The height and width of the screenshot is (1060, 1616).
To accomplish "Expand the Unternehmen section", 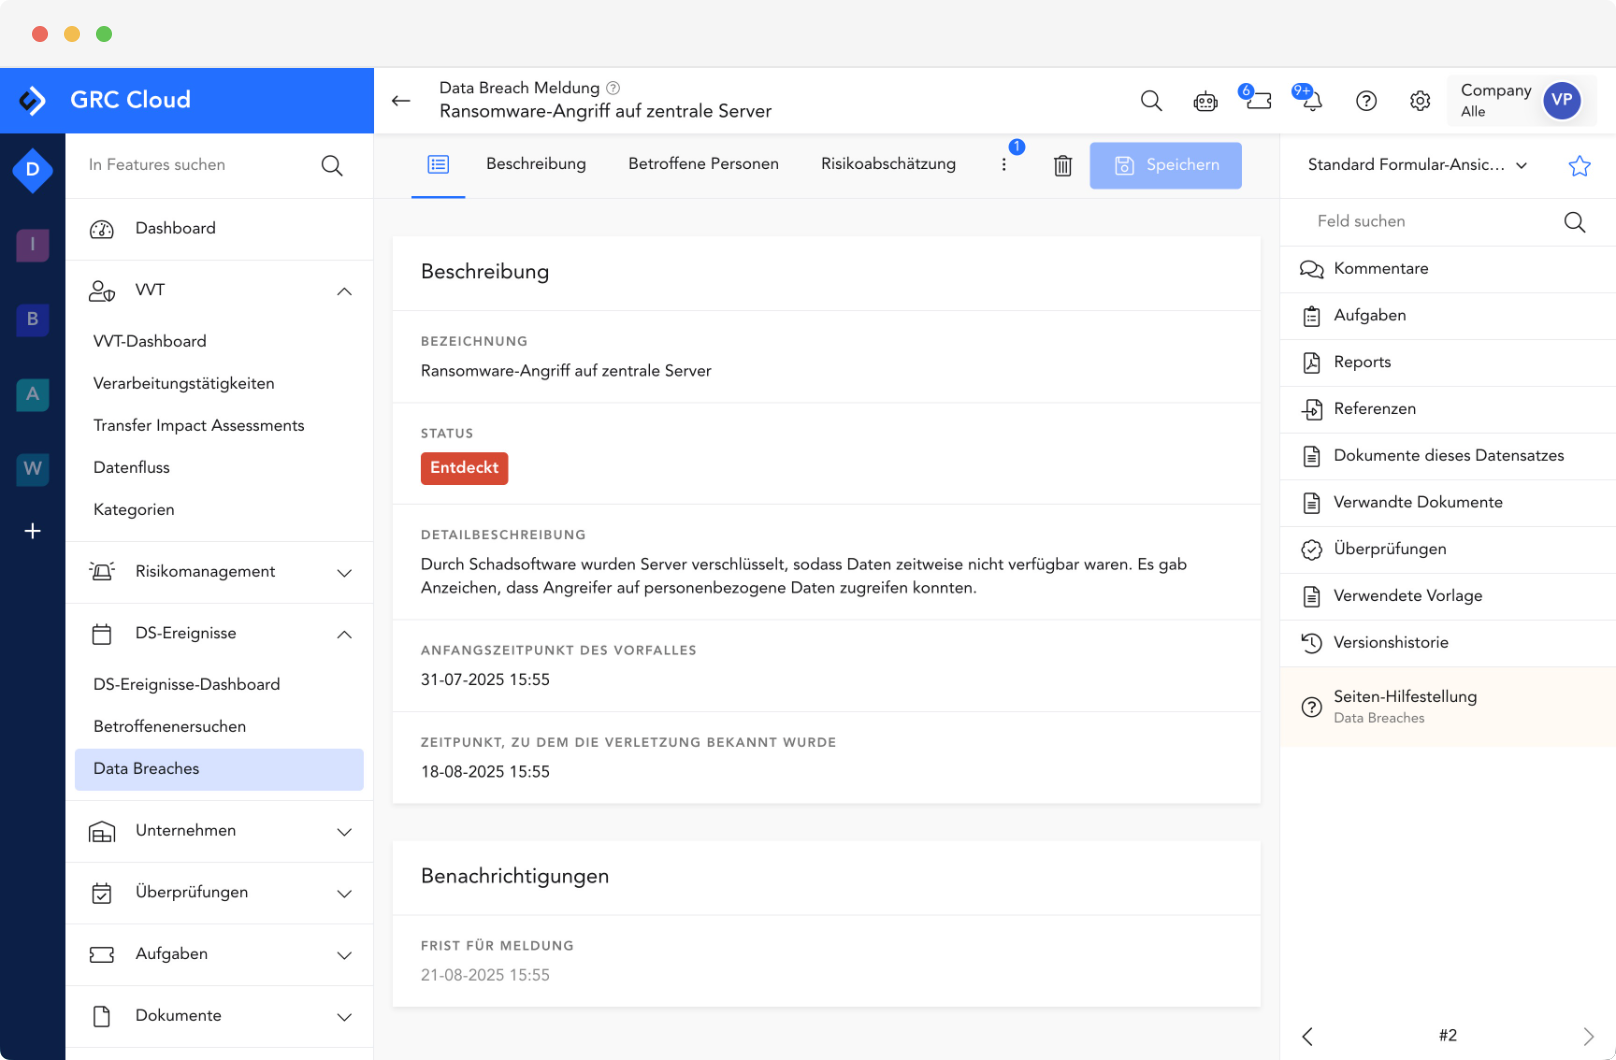I will click(x=344, y=831).
